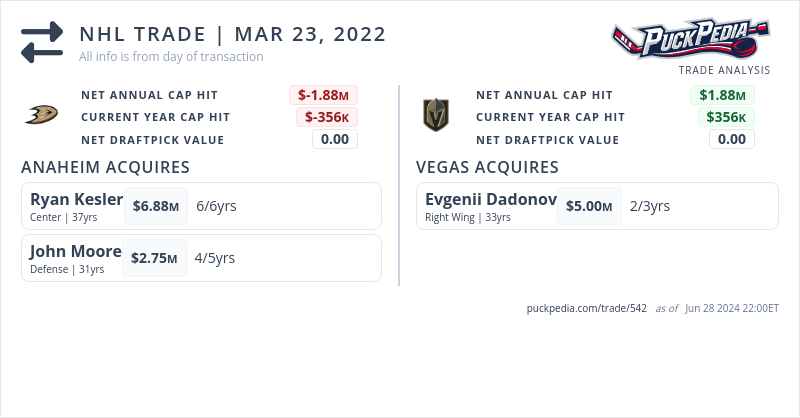Click Vegas's green $356K current year value
Viewport: 800px width, 418px height.
coord(726,117)
